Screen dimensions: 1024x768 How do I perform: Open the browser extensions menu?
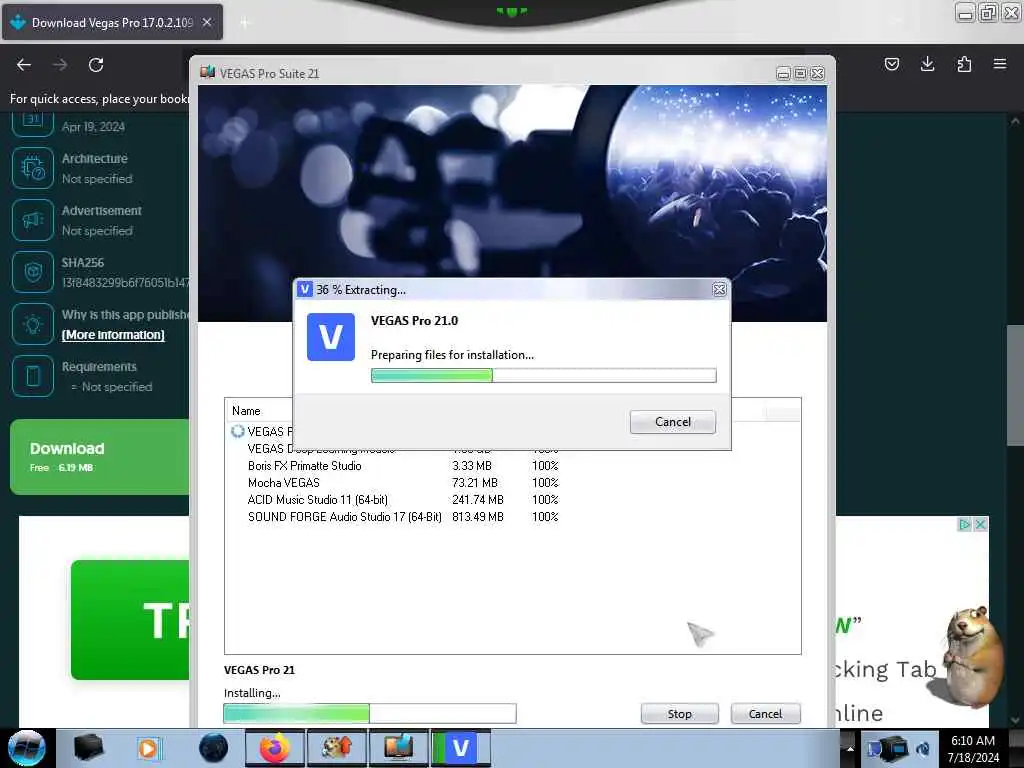click(964, 64)
